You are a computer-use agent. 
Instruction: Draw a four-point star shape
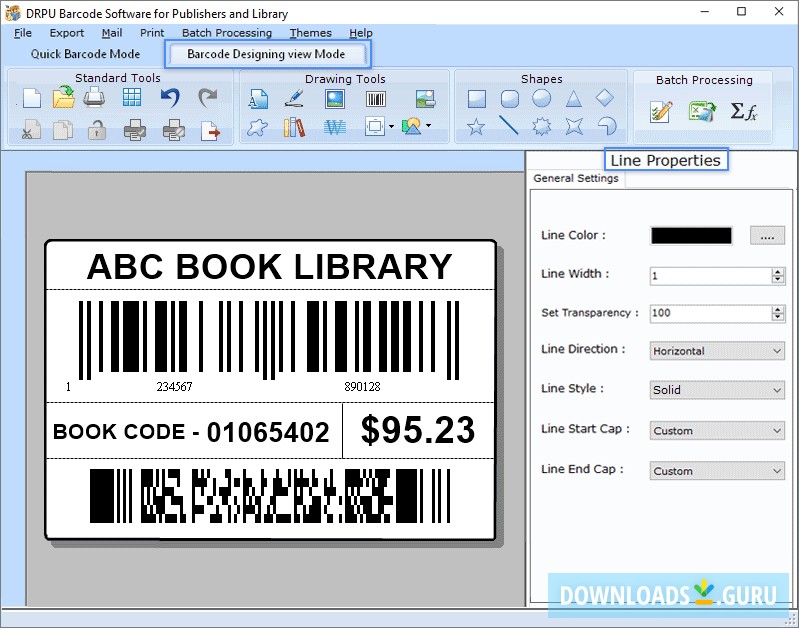[574, 126]
